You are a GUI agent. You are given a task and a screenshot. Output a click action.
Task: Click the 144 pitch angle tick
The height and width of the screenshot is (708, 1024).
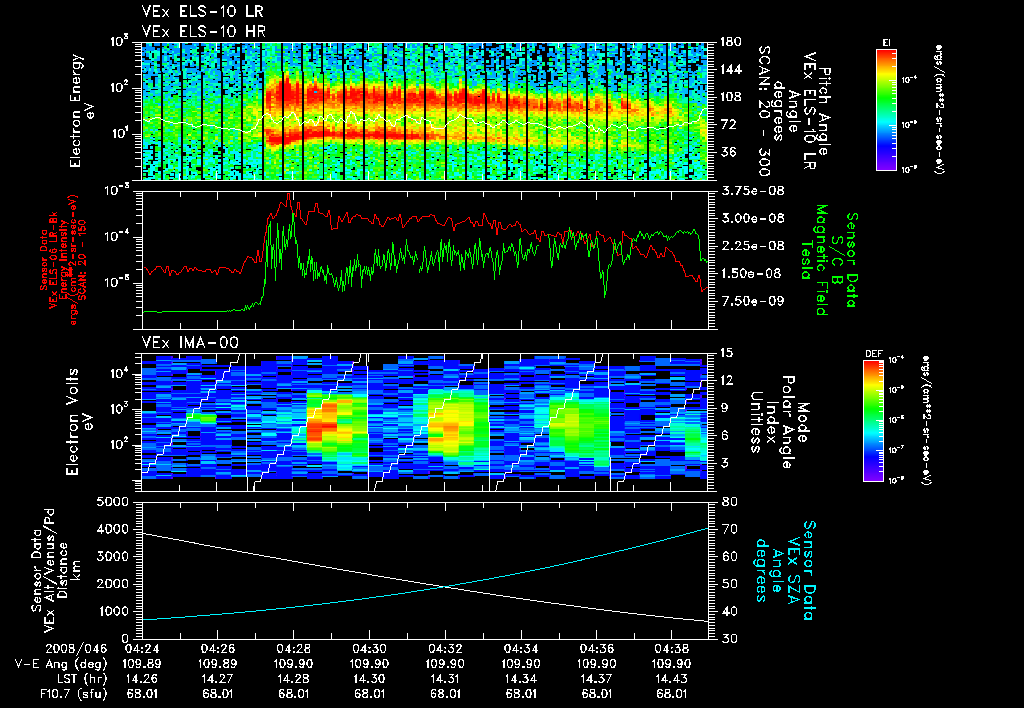point(731,69)
